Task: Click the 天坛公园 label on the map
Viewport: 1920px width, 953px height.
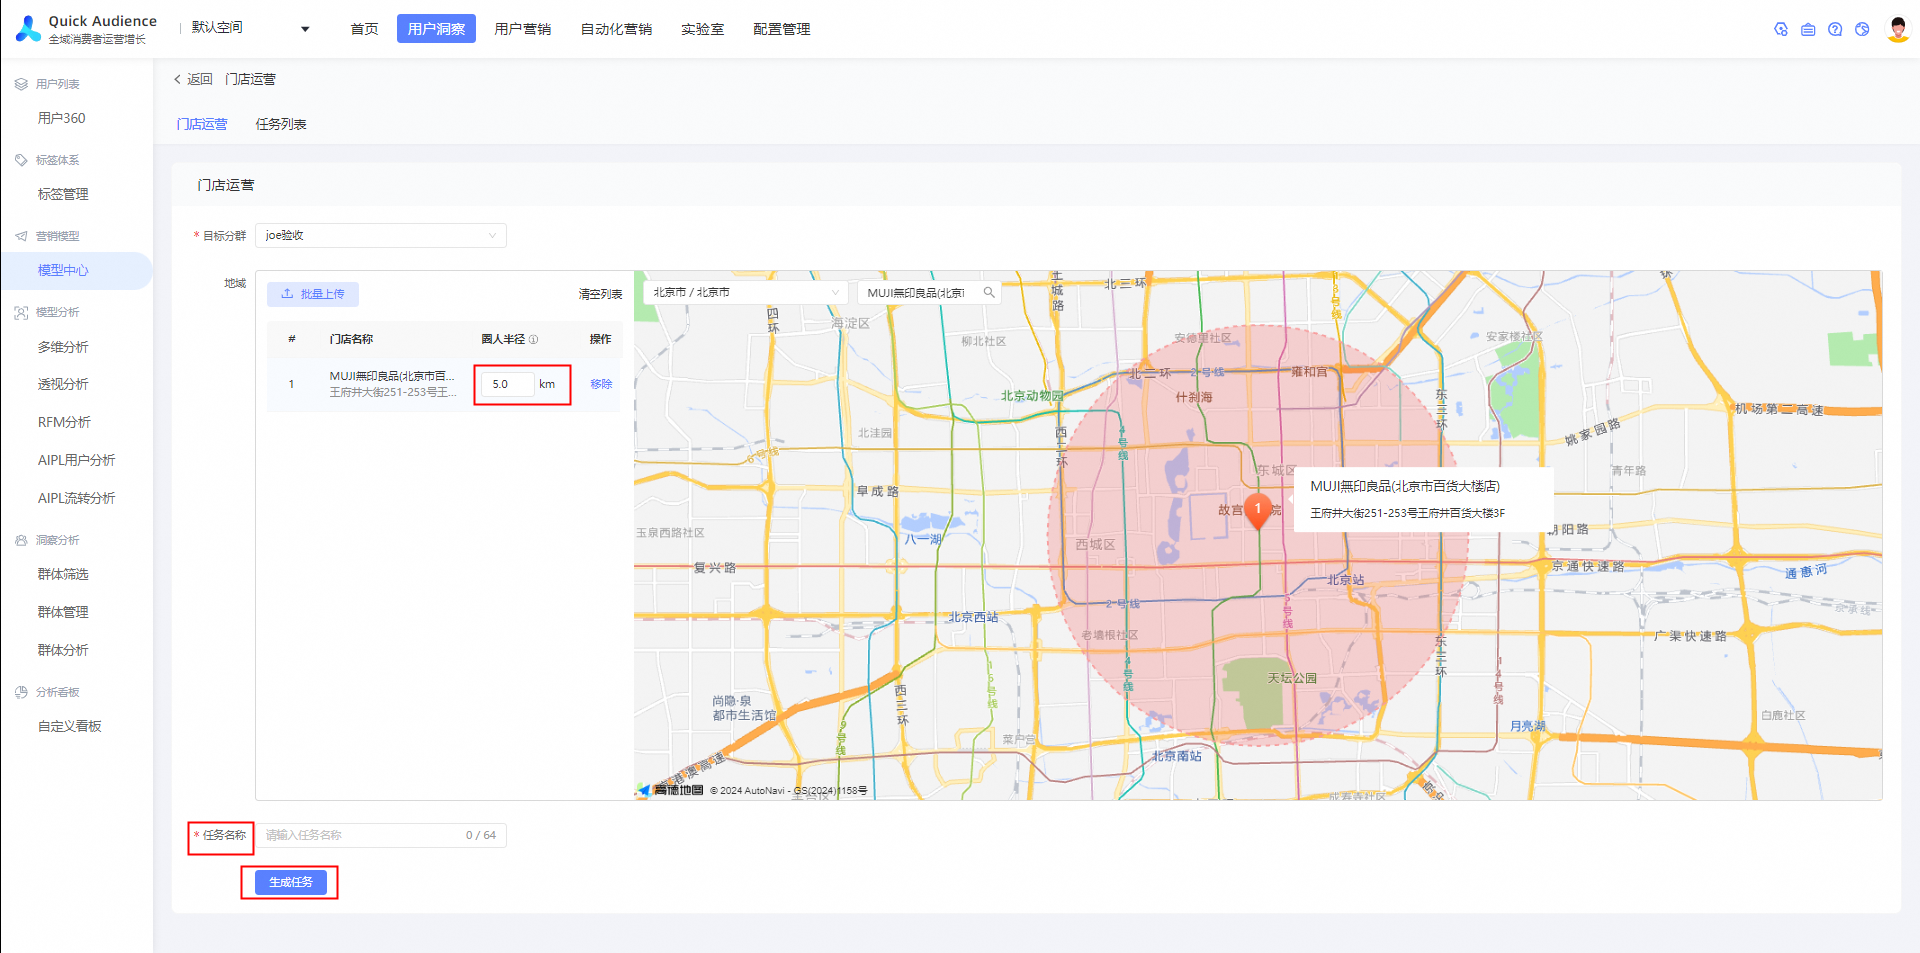Action: click(x=1293, y=678)
